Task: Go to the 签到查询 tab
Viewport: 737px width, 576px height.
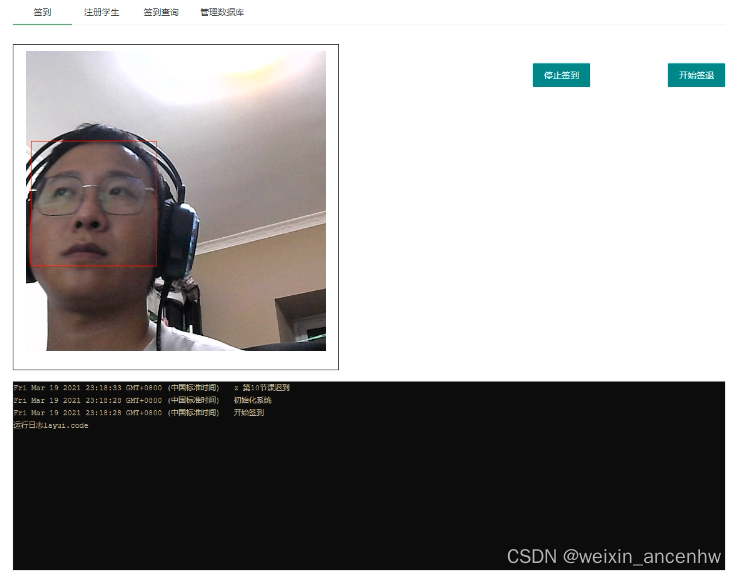Action: [161, 12]
